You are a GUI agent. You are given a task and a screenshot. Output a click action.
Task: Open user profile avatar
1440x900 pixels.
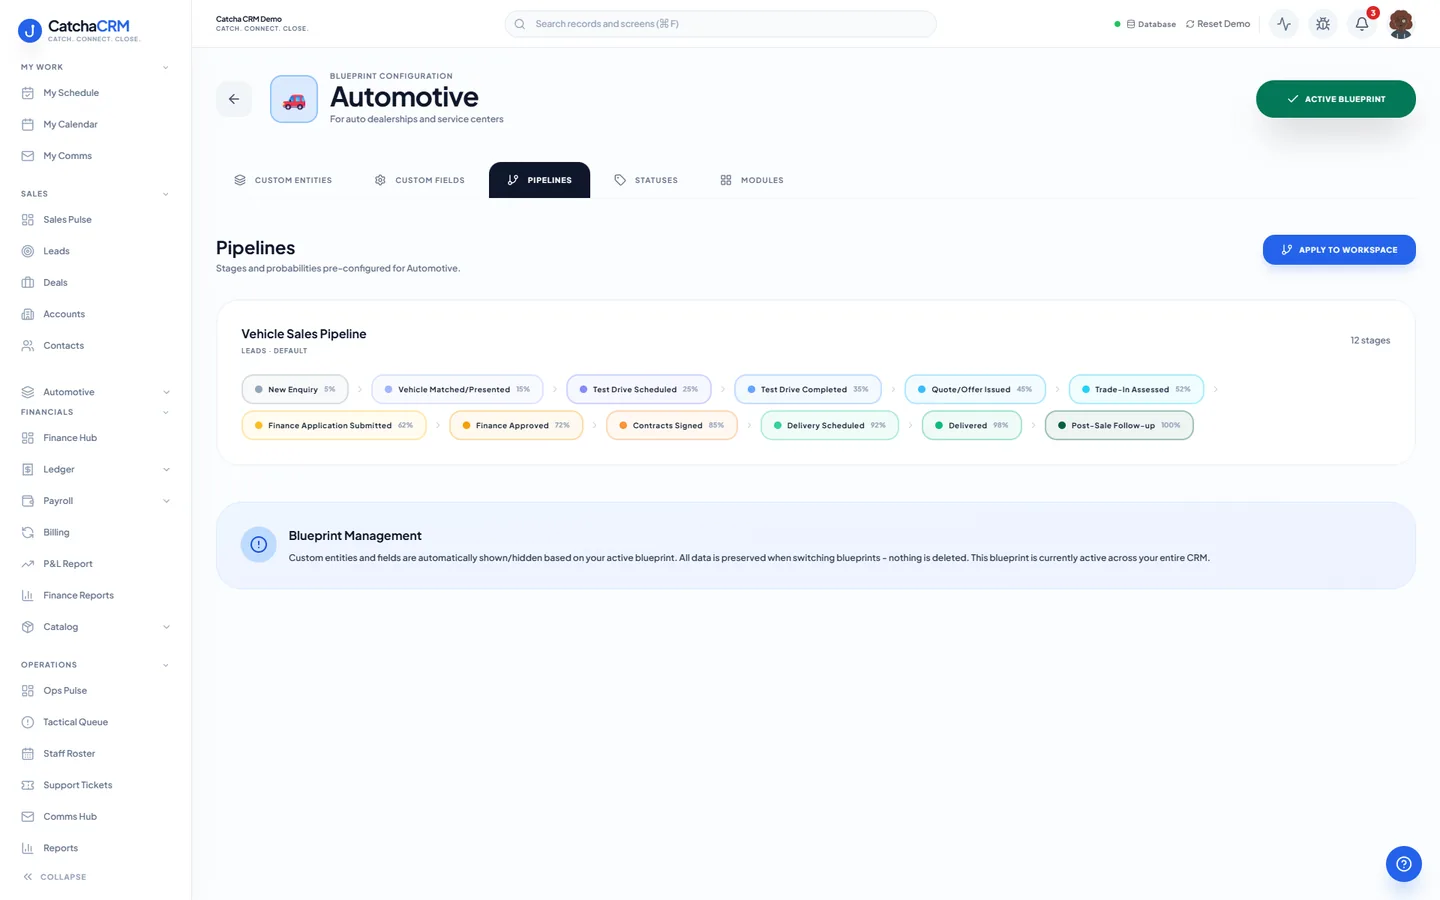tap(1401, 24)
